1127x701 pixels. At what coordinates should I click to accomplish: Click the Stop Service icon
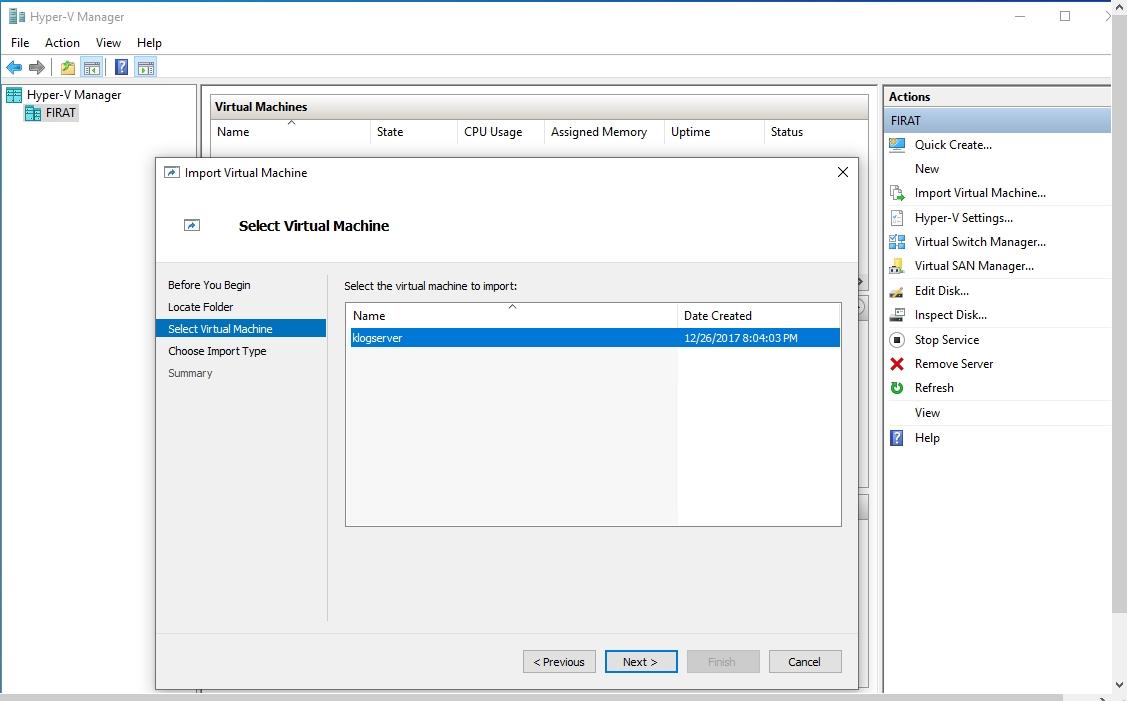pos(897,339)
